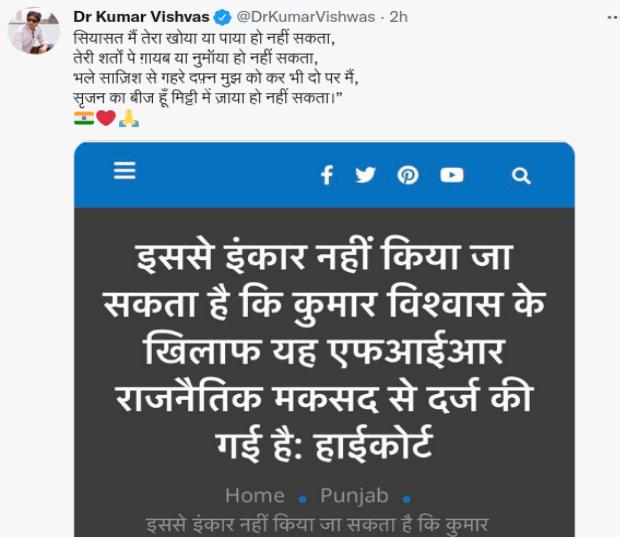620x538 pixels.
Task: Go to the Home breadcrumb
Action: point(255,496)
